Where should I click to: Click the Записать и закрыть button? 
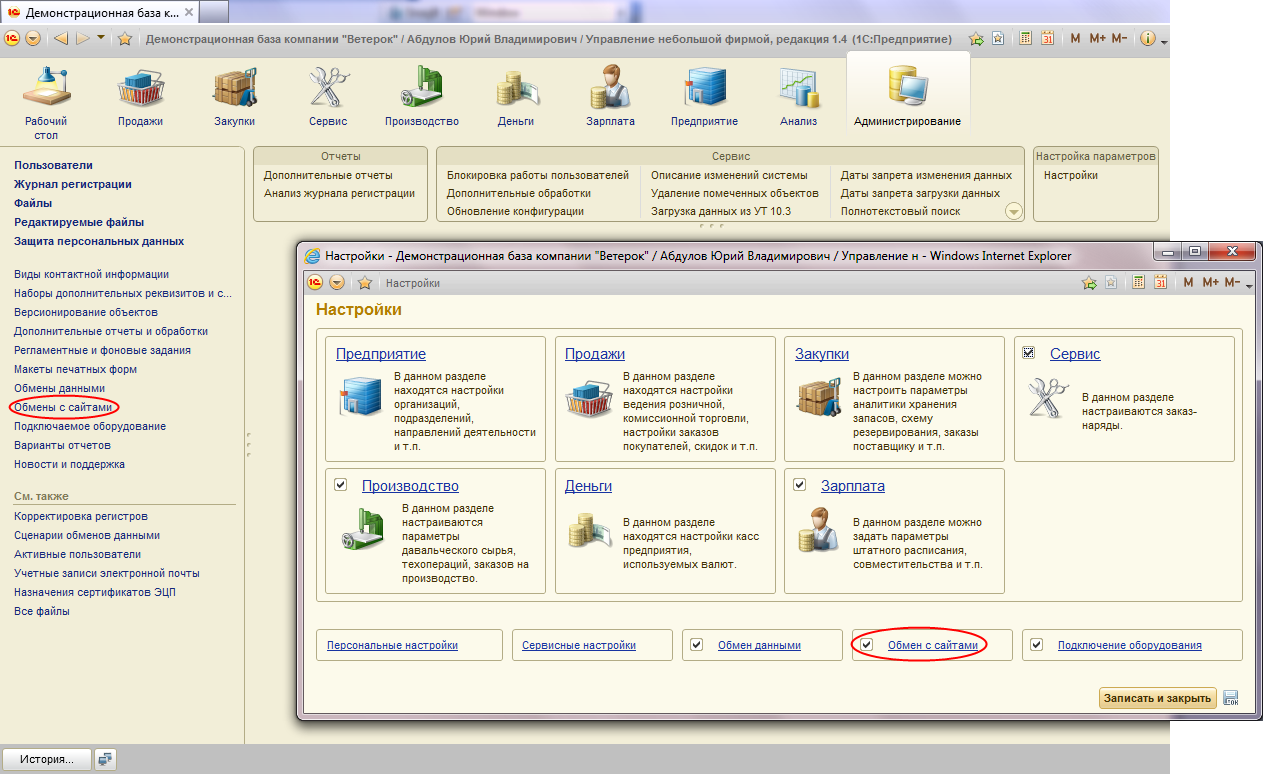[1158, 698]
